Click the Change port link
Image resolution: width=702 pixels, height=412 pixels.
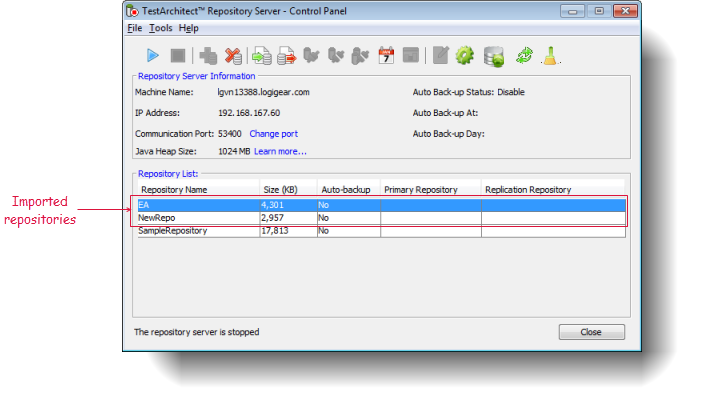tap(274, 134)
